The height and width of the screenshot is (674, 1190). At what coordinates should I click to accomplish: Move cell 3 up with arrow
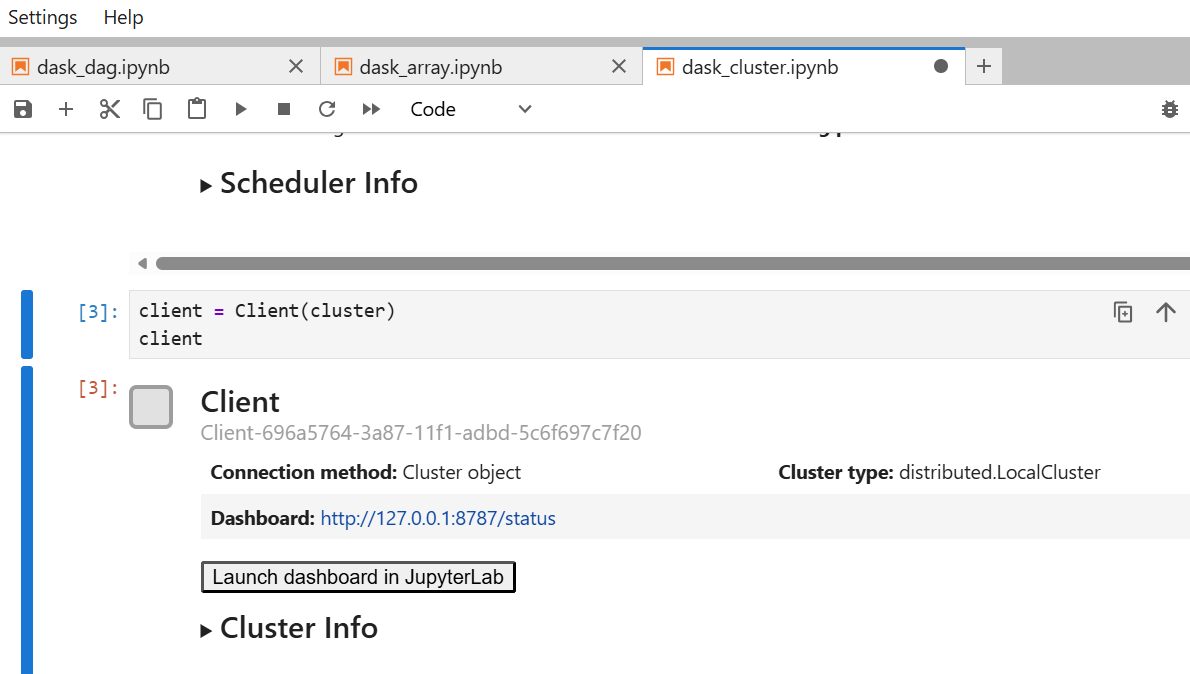click(x=1166, y=312)
